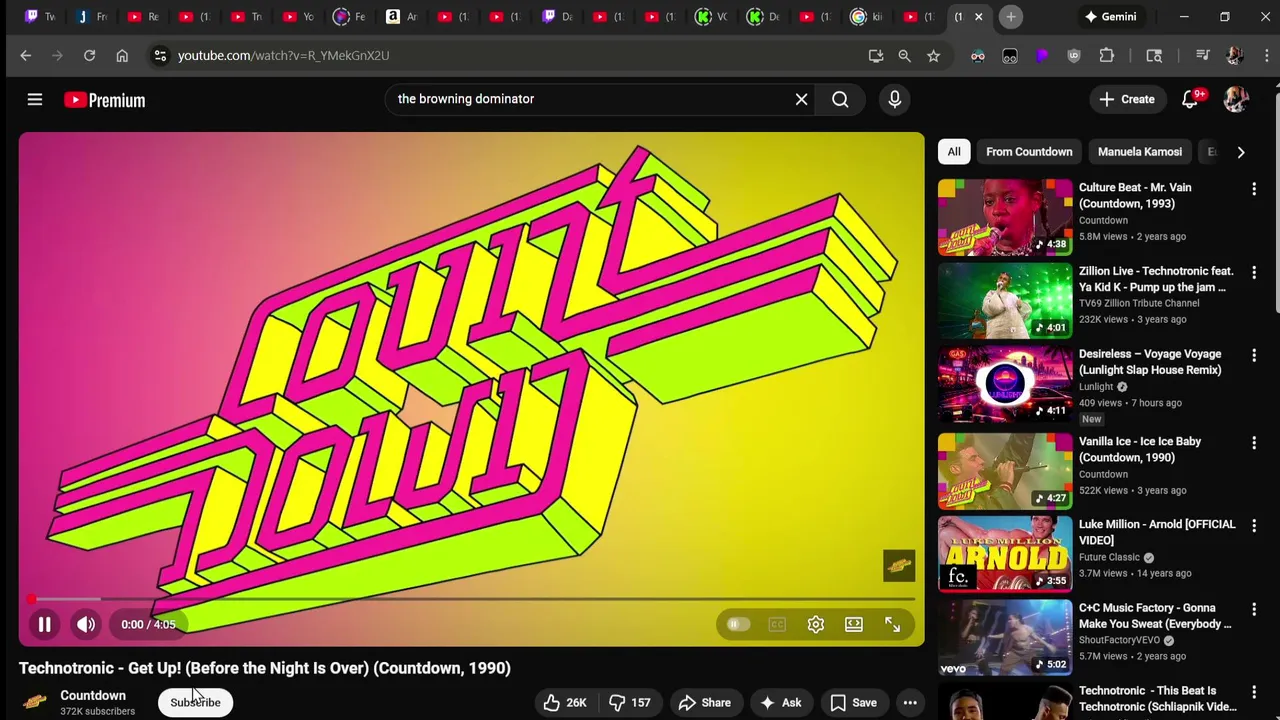The image size is (1280, 720).
Task: Bookmark this page star
Action: tap(933, 56)
